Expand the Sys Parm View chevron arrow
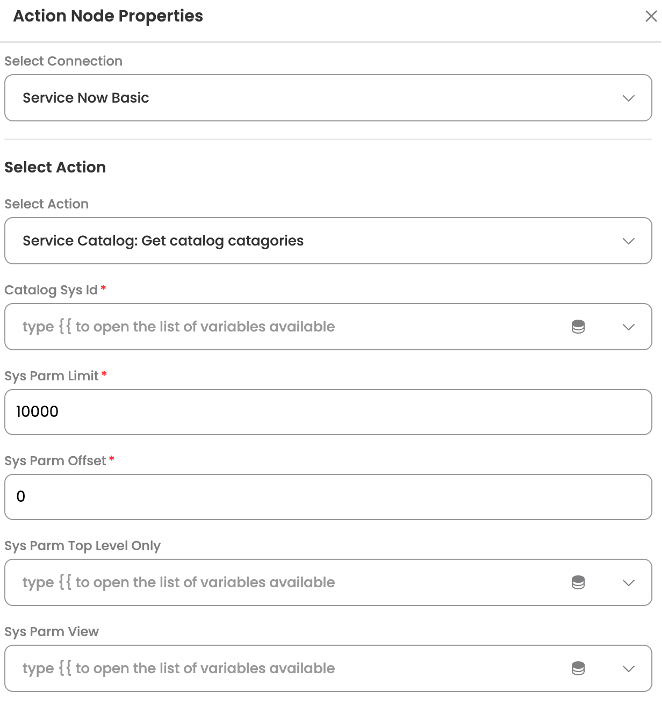 pos(628,669)
